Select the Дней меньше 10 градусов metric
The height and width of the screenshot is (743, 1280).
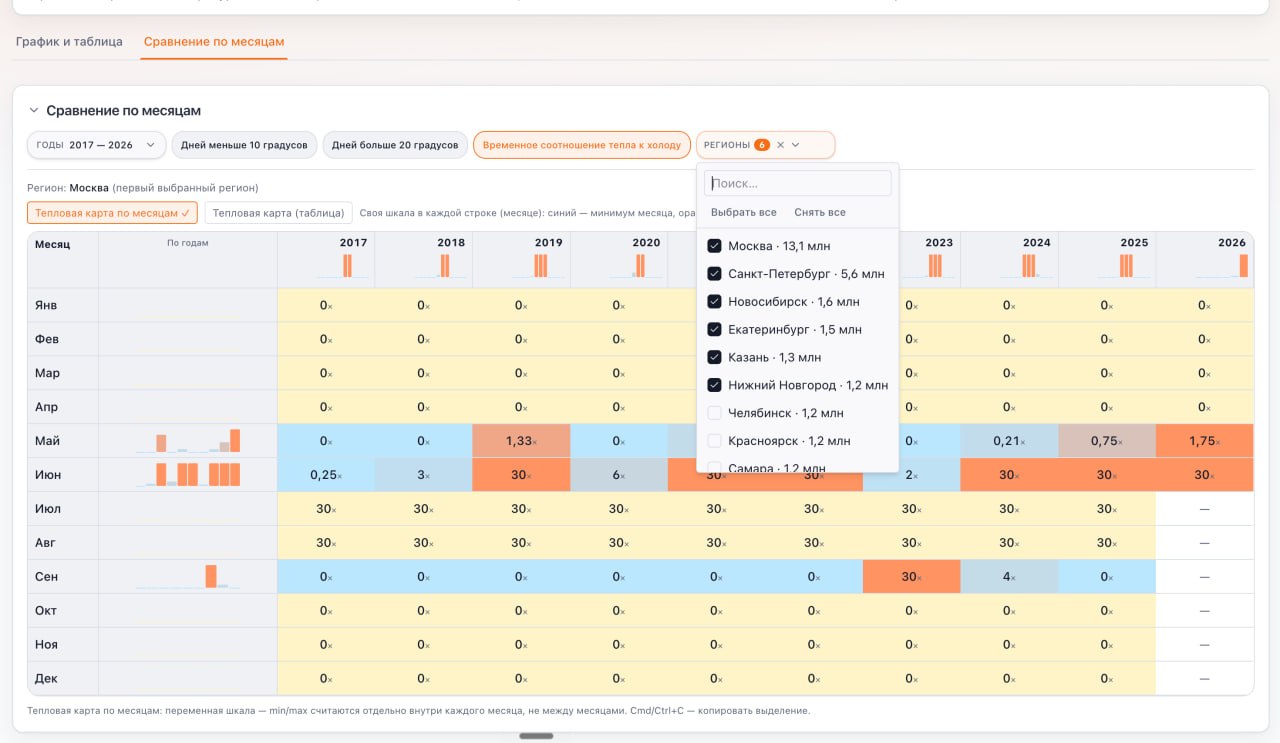(x=244, y=145)
